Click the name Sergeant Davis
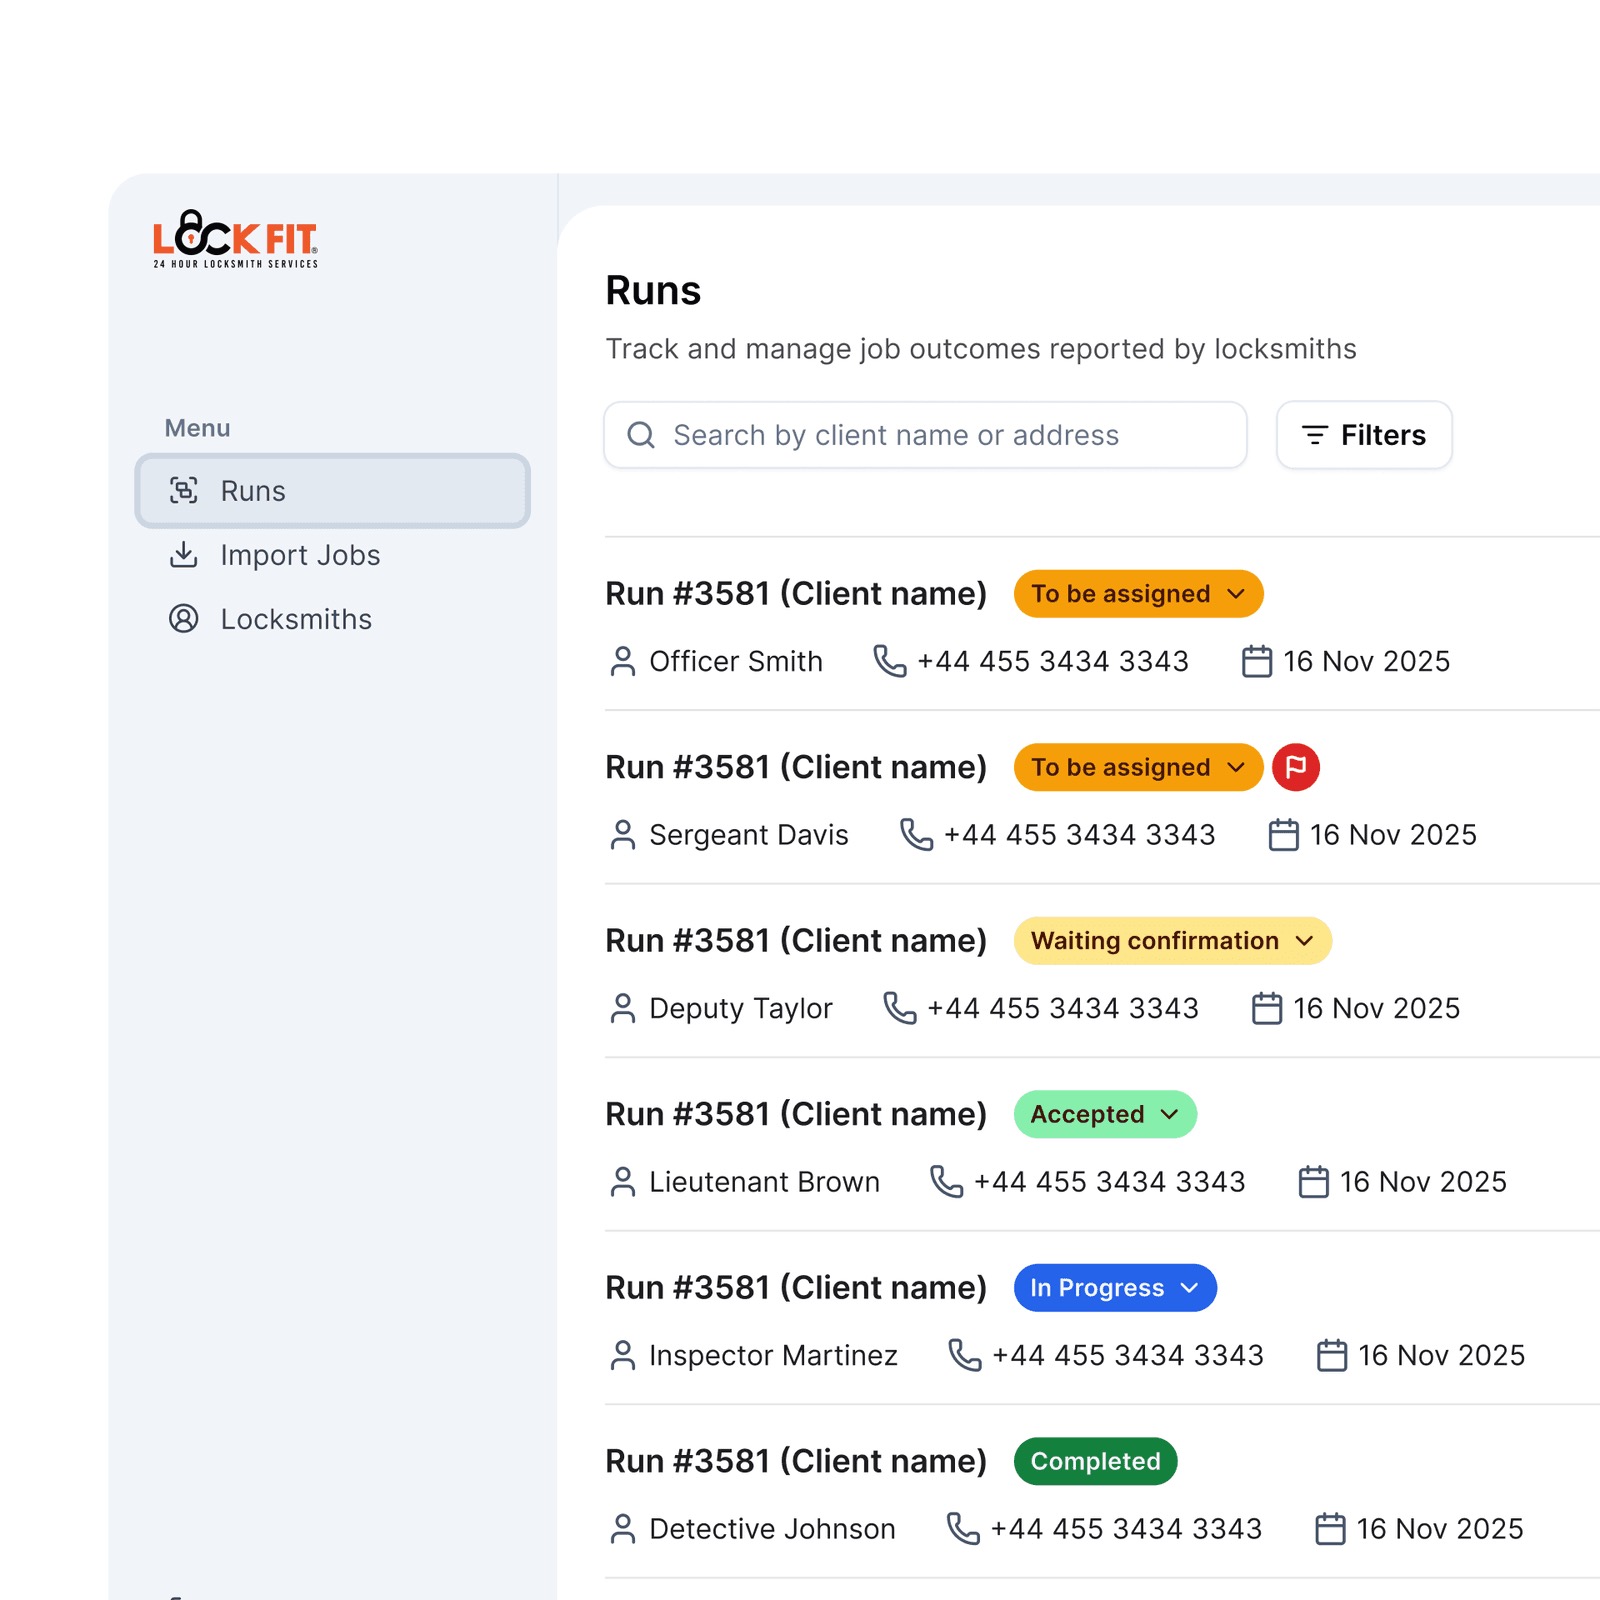The image size is (1600, 1600). [x=749, y=835]
